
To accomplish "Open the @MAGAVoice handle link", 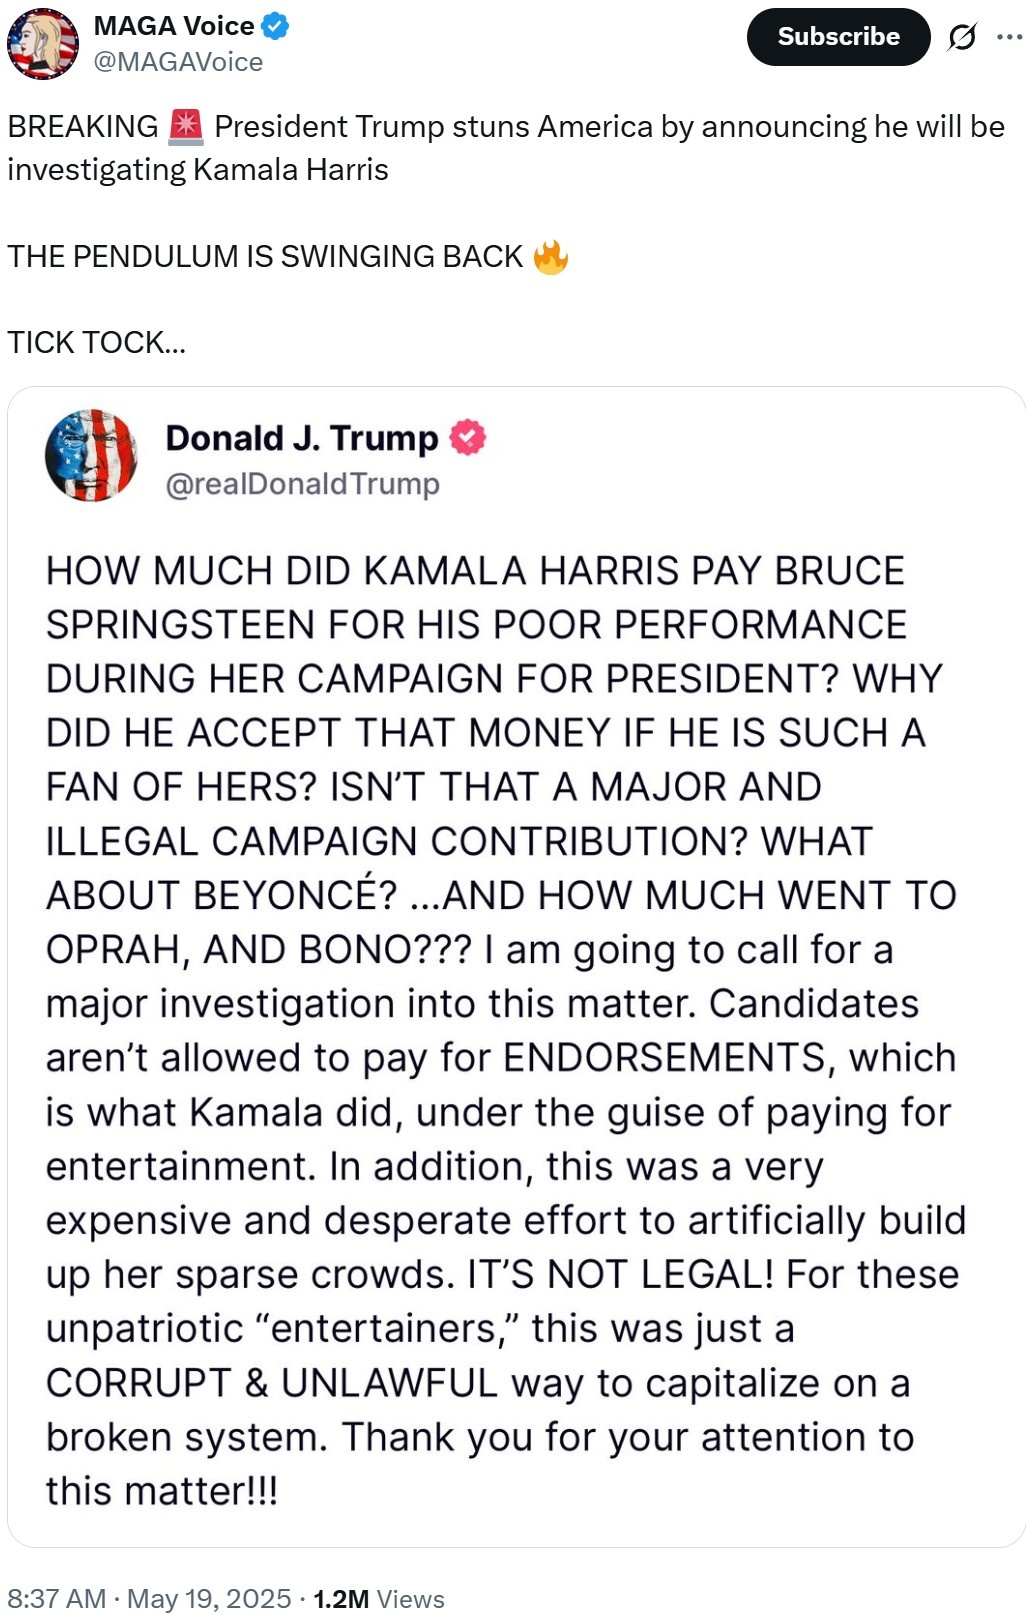I will coord(178,62).
